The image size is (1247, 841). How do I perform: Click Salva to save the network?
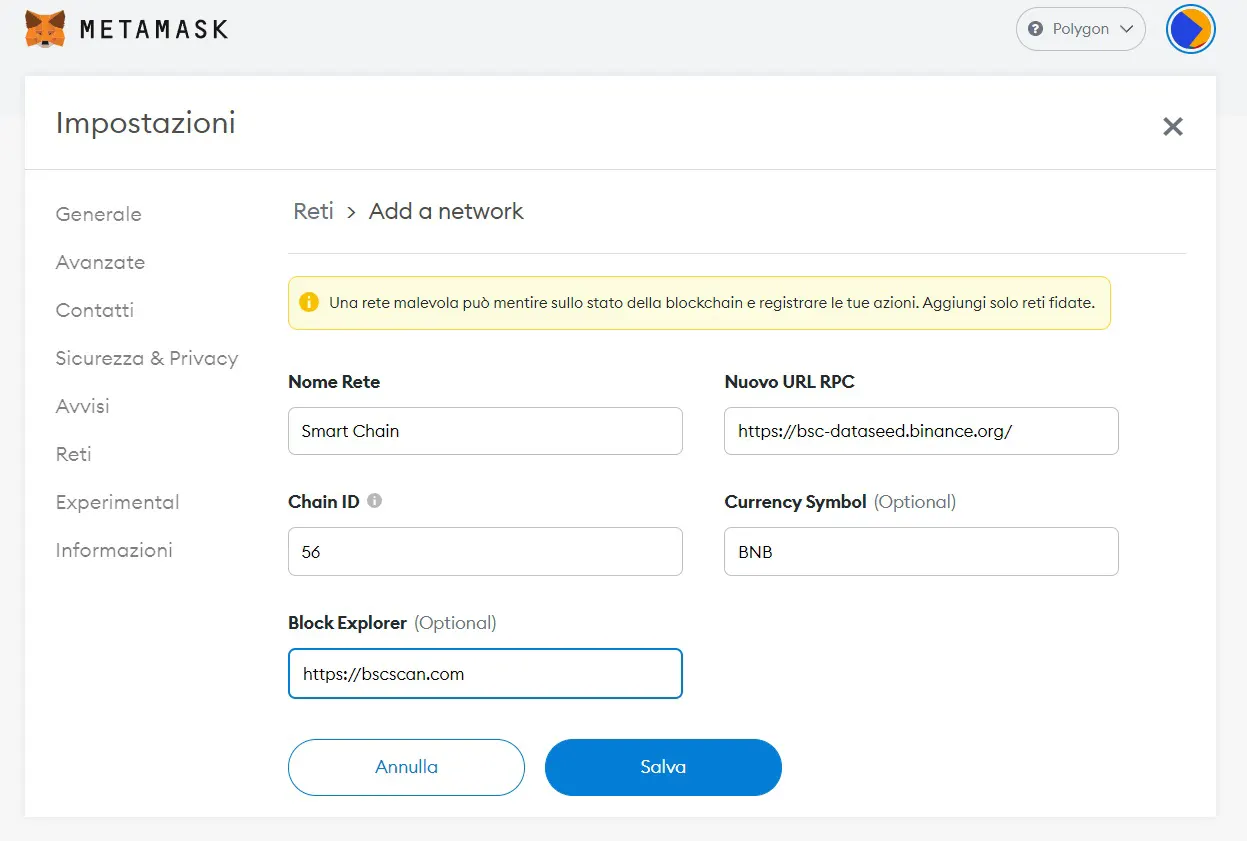point(663,767)
